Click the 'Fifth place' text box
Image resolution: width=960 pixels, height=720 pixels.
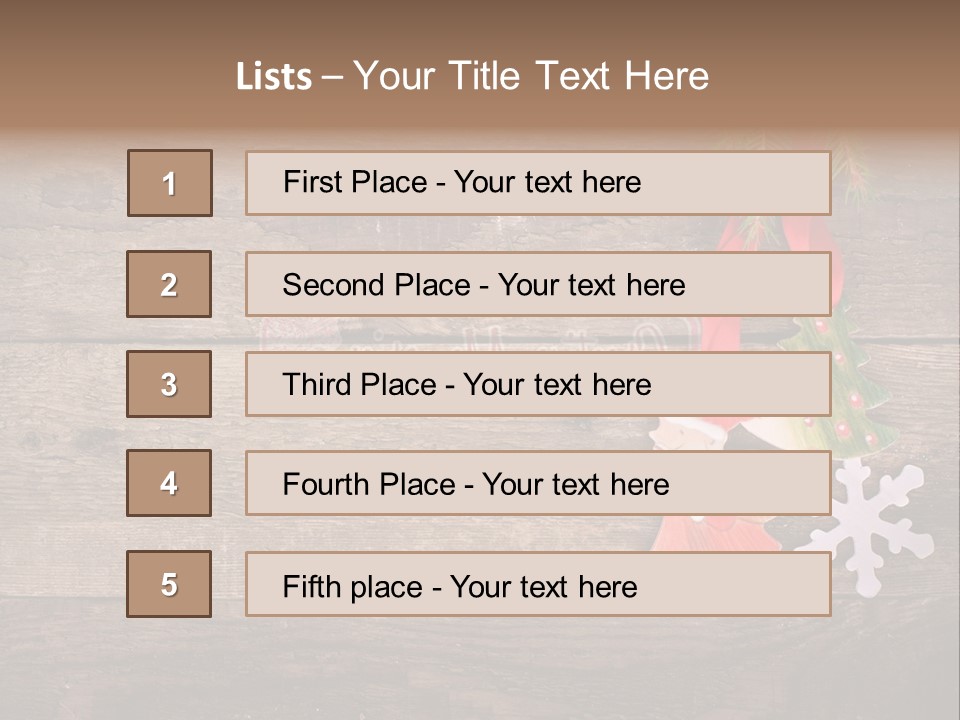point(538,584)
